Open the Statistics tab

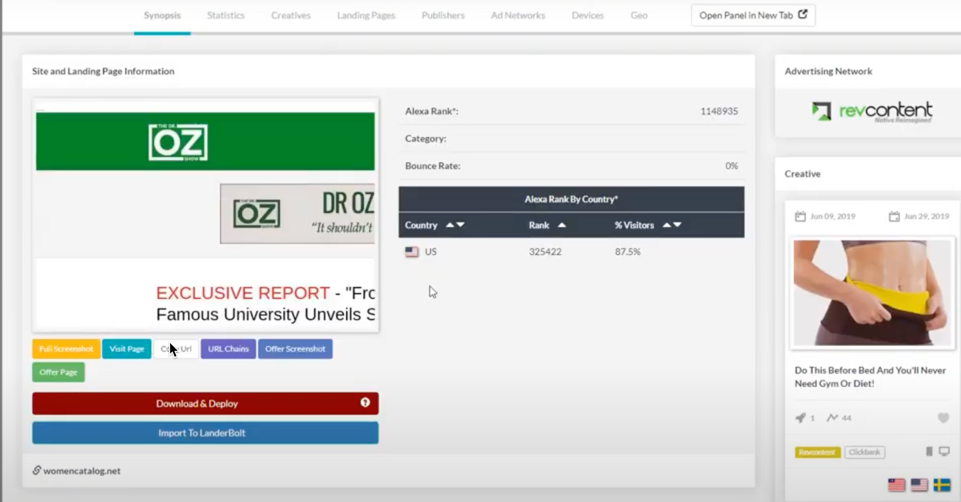(226, 15)
